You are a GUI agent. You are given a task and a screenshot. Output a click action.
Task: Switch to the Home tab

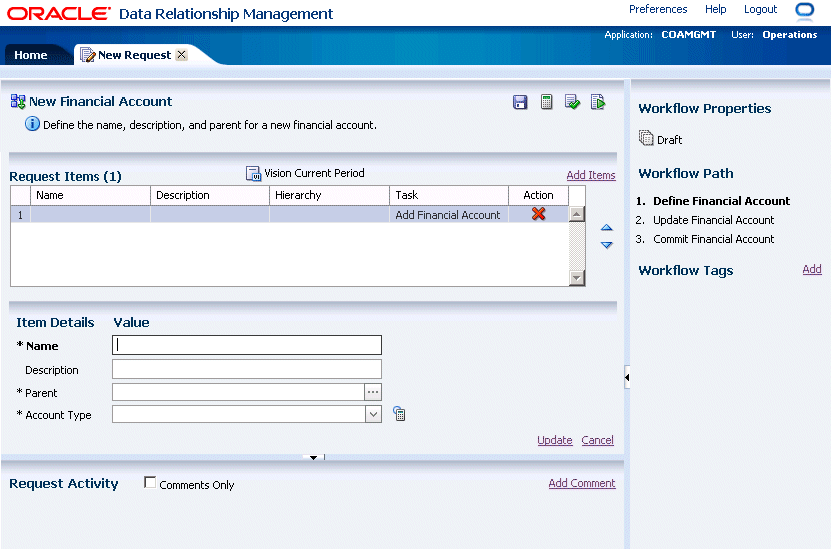pyautogui.click(x=31, y=55)
